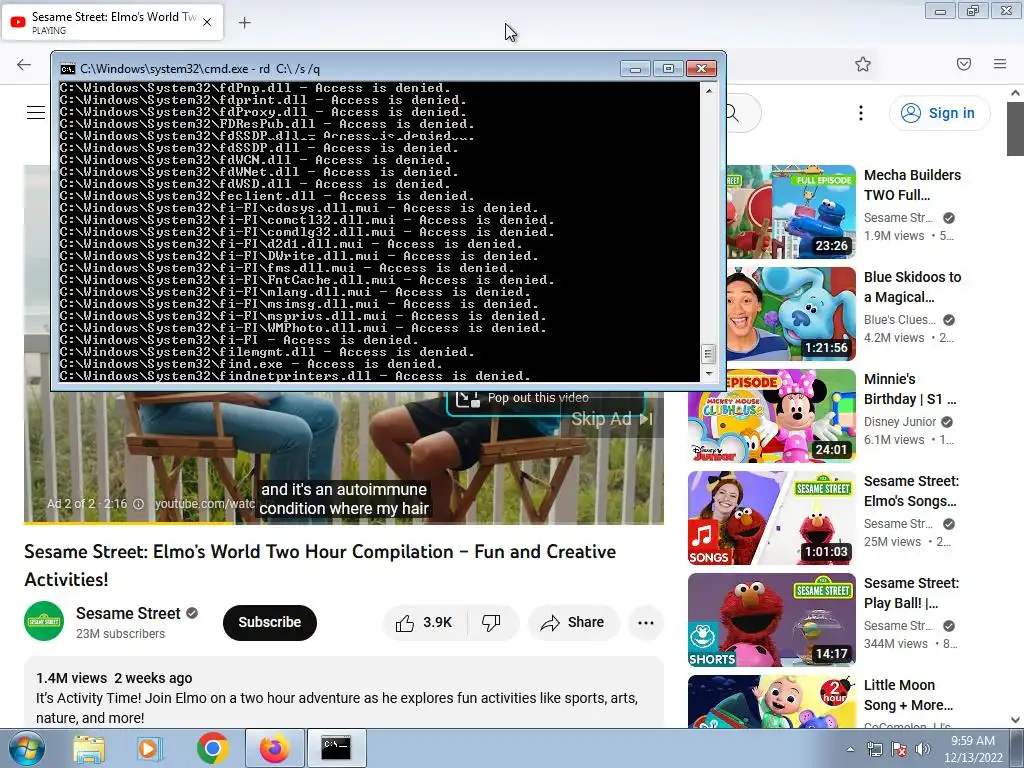Screen dimensions: 1024x768
Task: Click the Blue's Clues channel name
Action: click(x=899, y=319)
